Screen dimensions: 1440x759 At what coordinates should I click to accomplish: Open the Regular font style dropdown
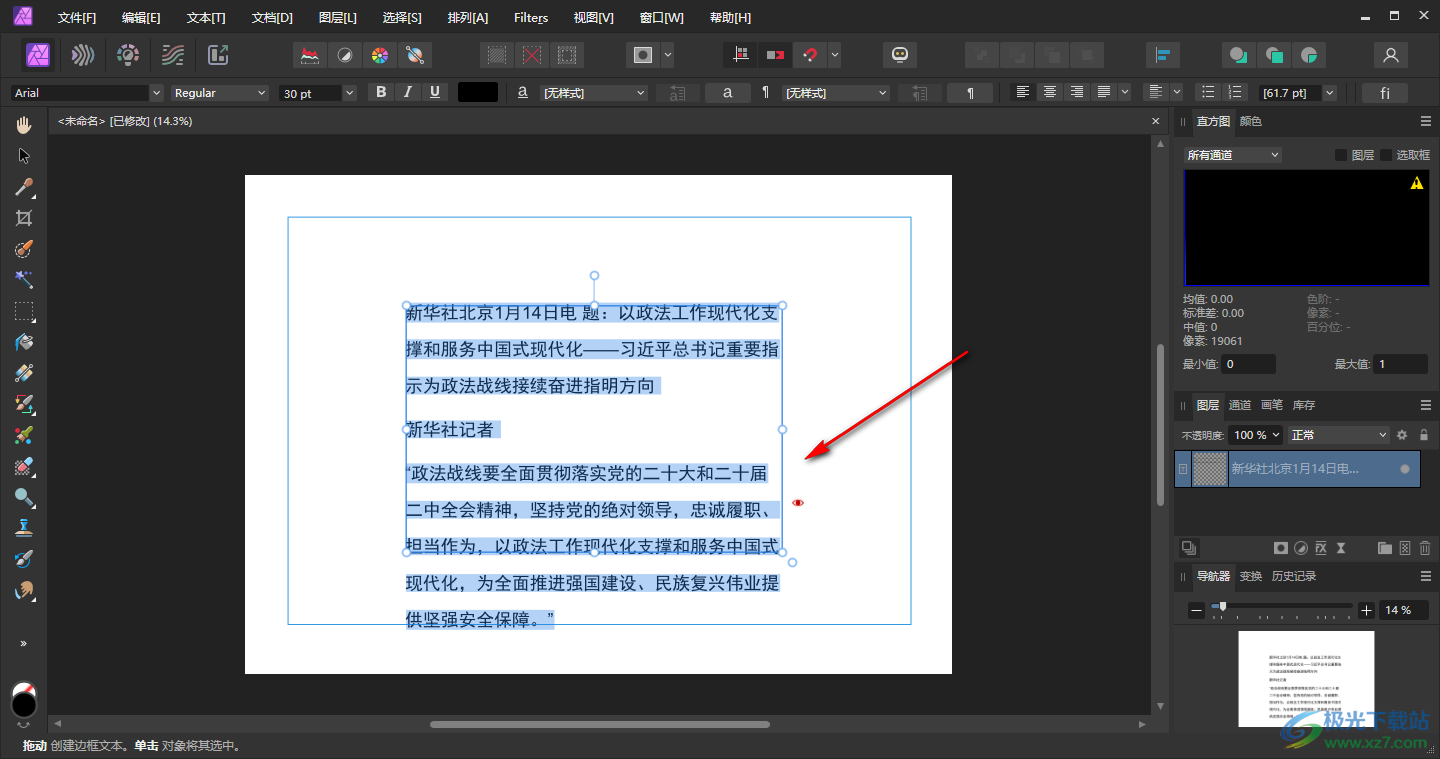pyautogui.click(x=220, y=93)
